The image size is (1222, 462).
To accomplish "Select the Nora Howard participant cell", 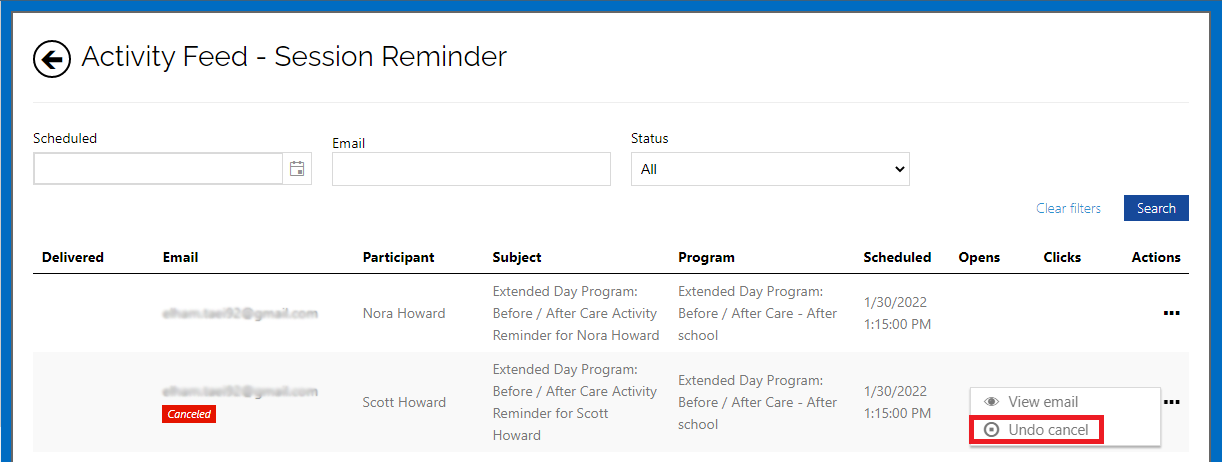I will click(404, 313).
